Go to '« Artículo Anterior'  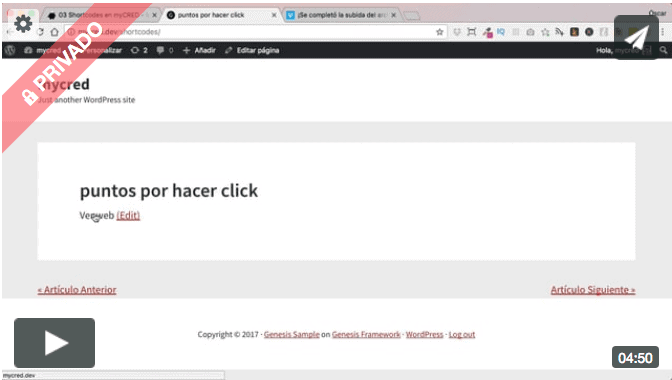[77, 290]
